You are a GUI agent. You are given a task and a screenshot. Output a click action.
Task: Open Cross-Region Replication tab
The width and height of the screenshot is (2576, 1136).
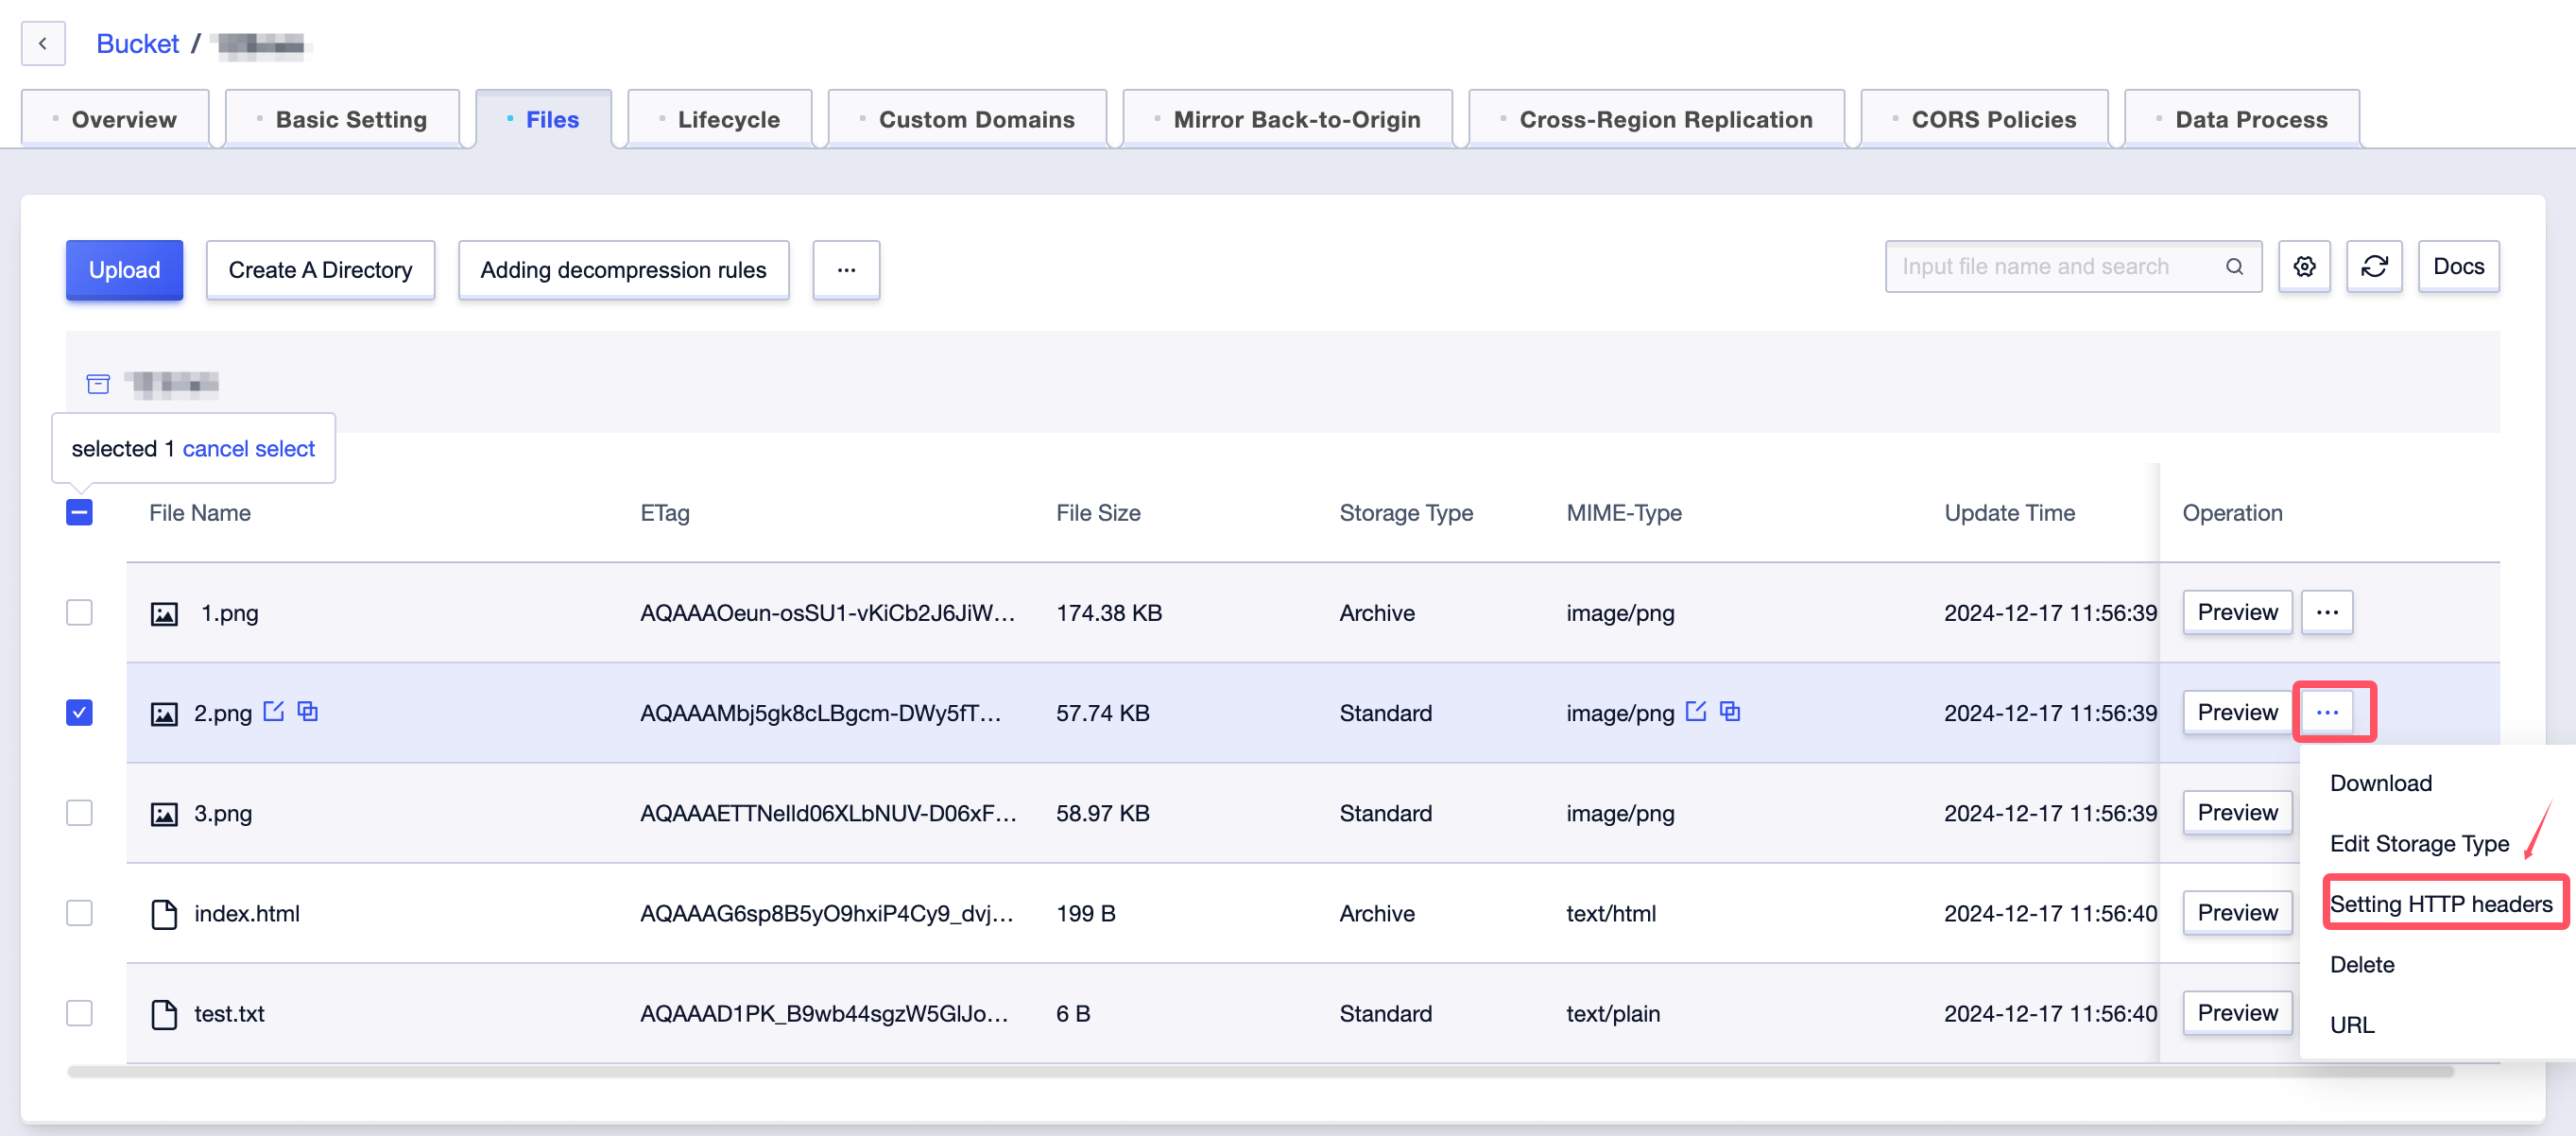(x=1656, y=119)
